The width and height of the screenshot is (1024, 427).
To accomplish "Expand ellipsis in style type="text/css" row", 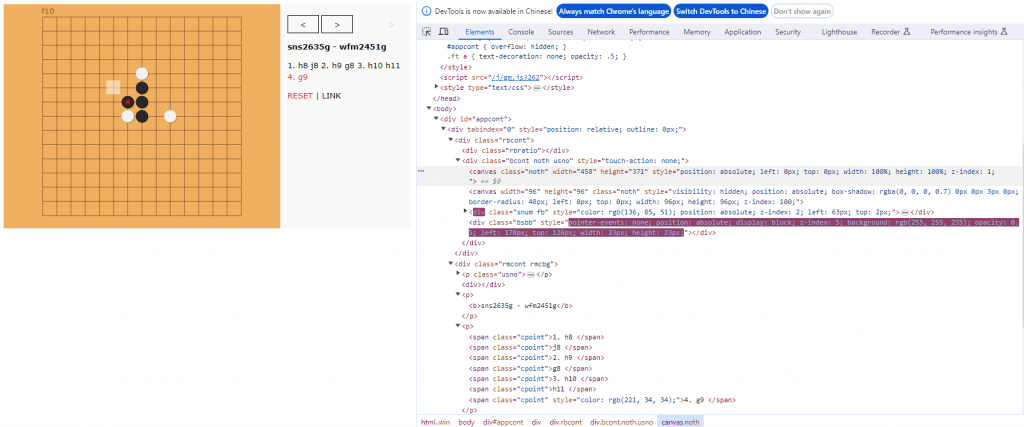I will tap(536, 87).
